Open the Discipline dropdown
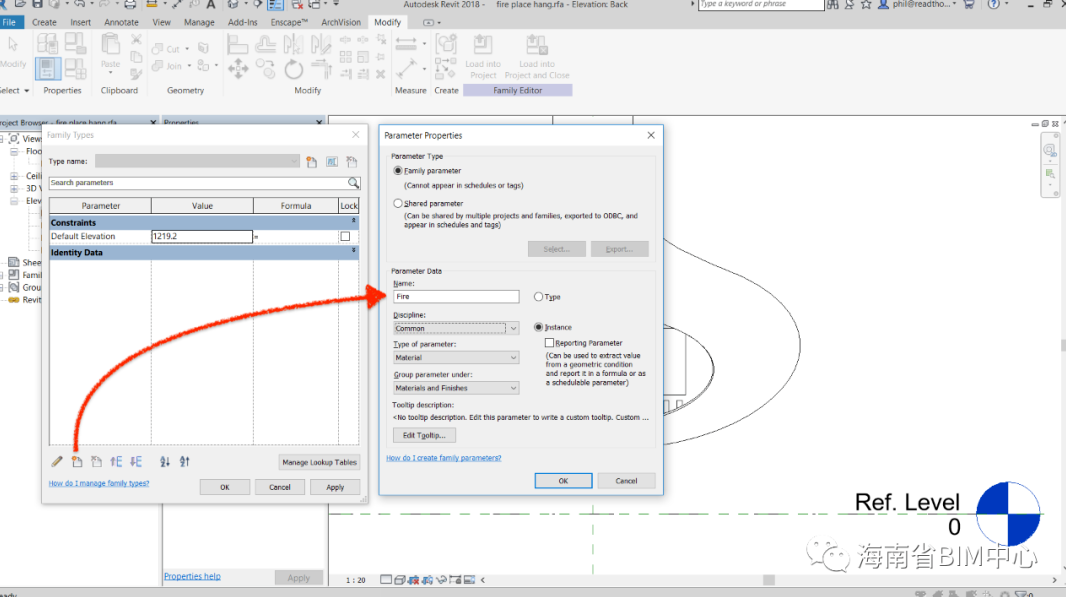This screenshot has width=1066, height=597. tap(456, 328)
